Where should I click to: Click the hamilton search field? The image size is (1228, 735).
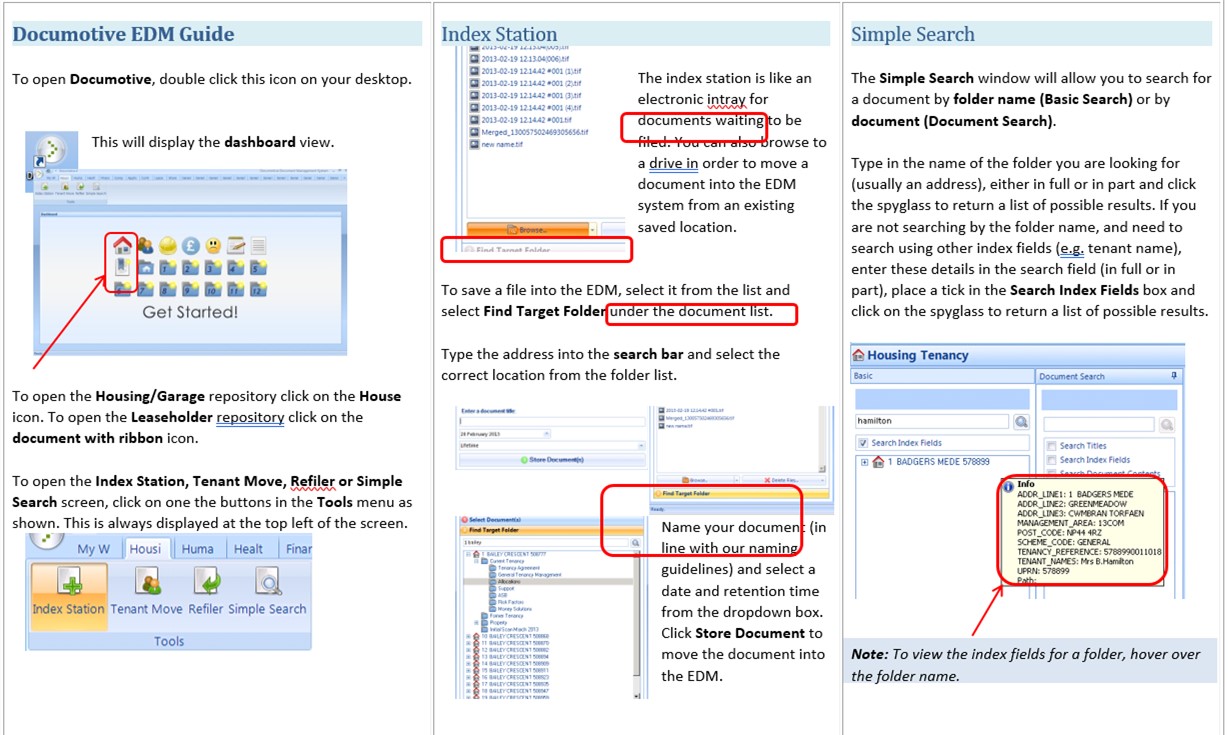coord(932,423)
